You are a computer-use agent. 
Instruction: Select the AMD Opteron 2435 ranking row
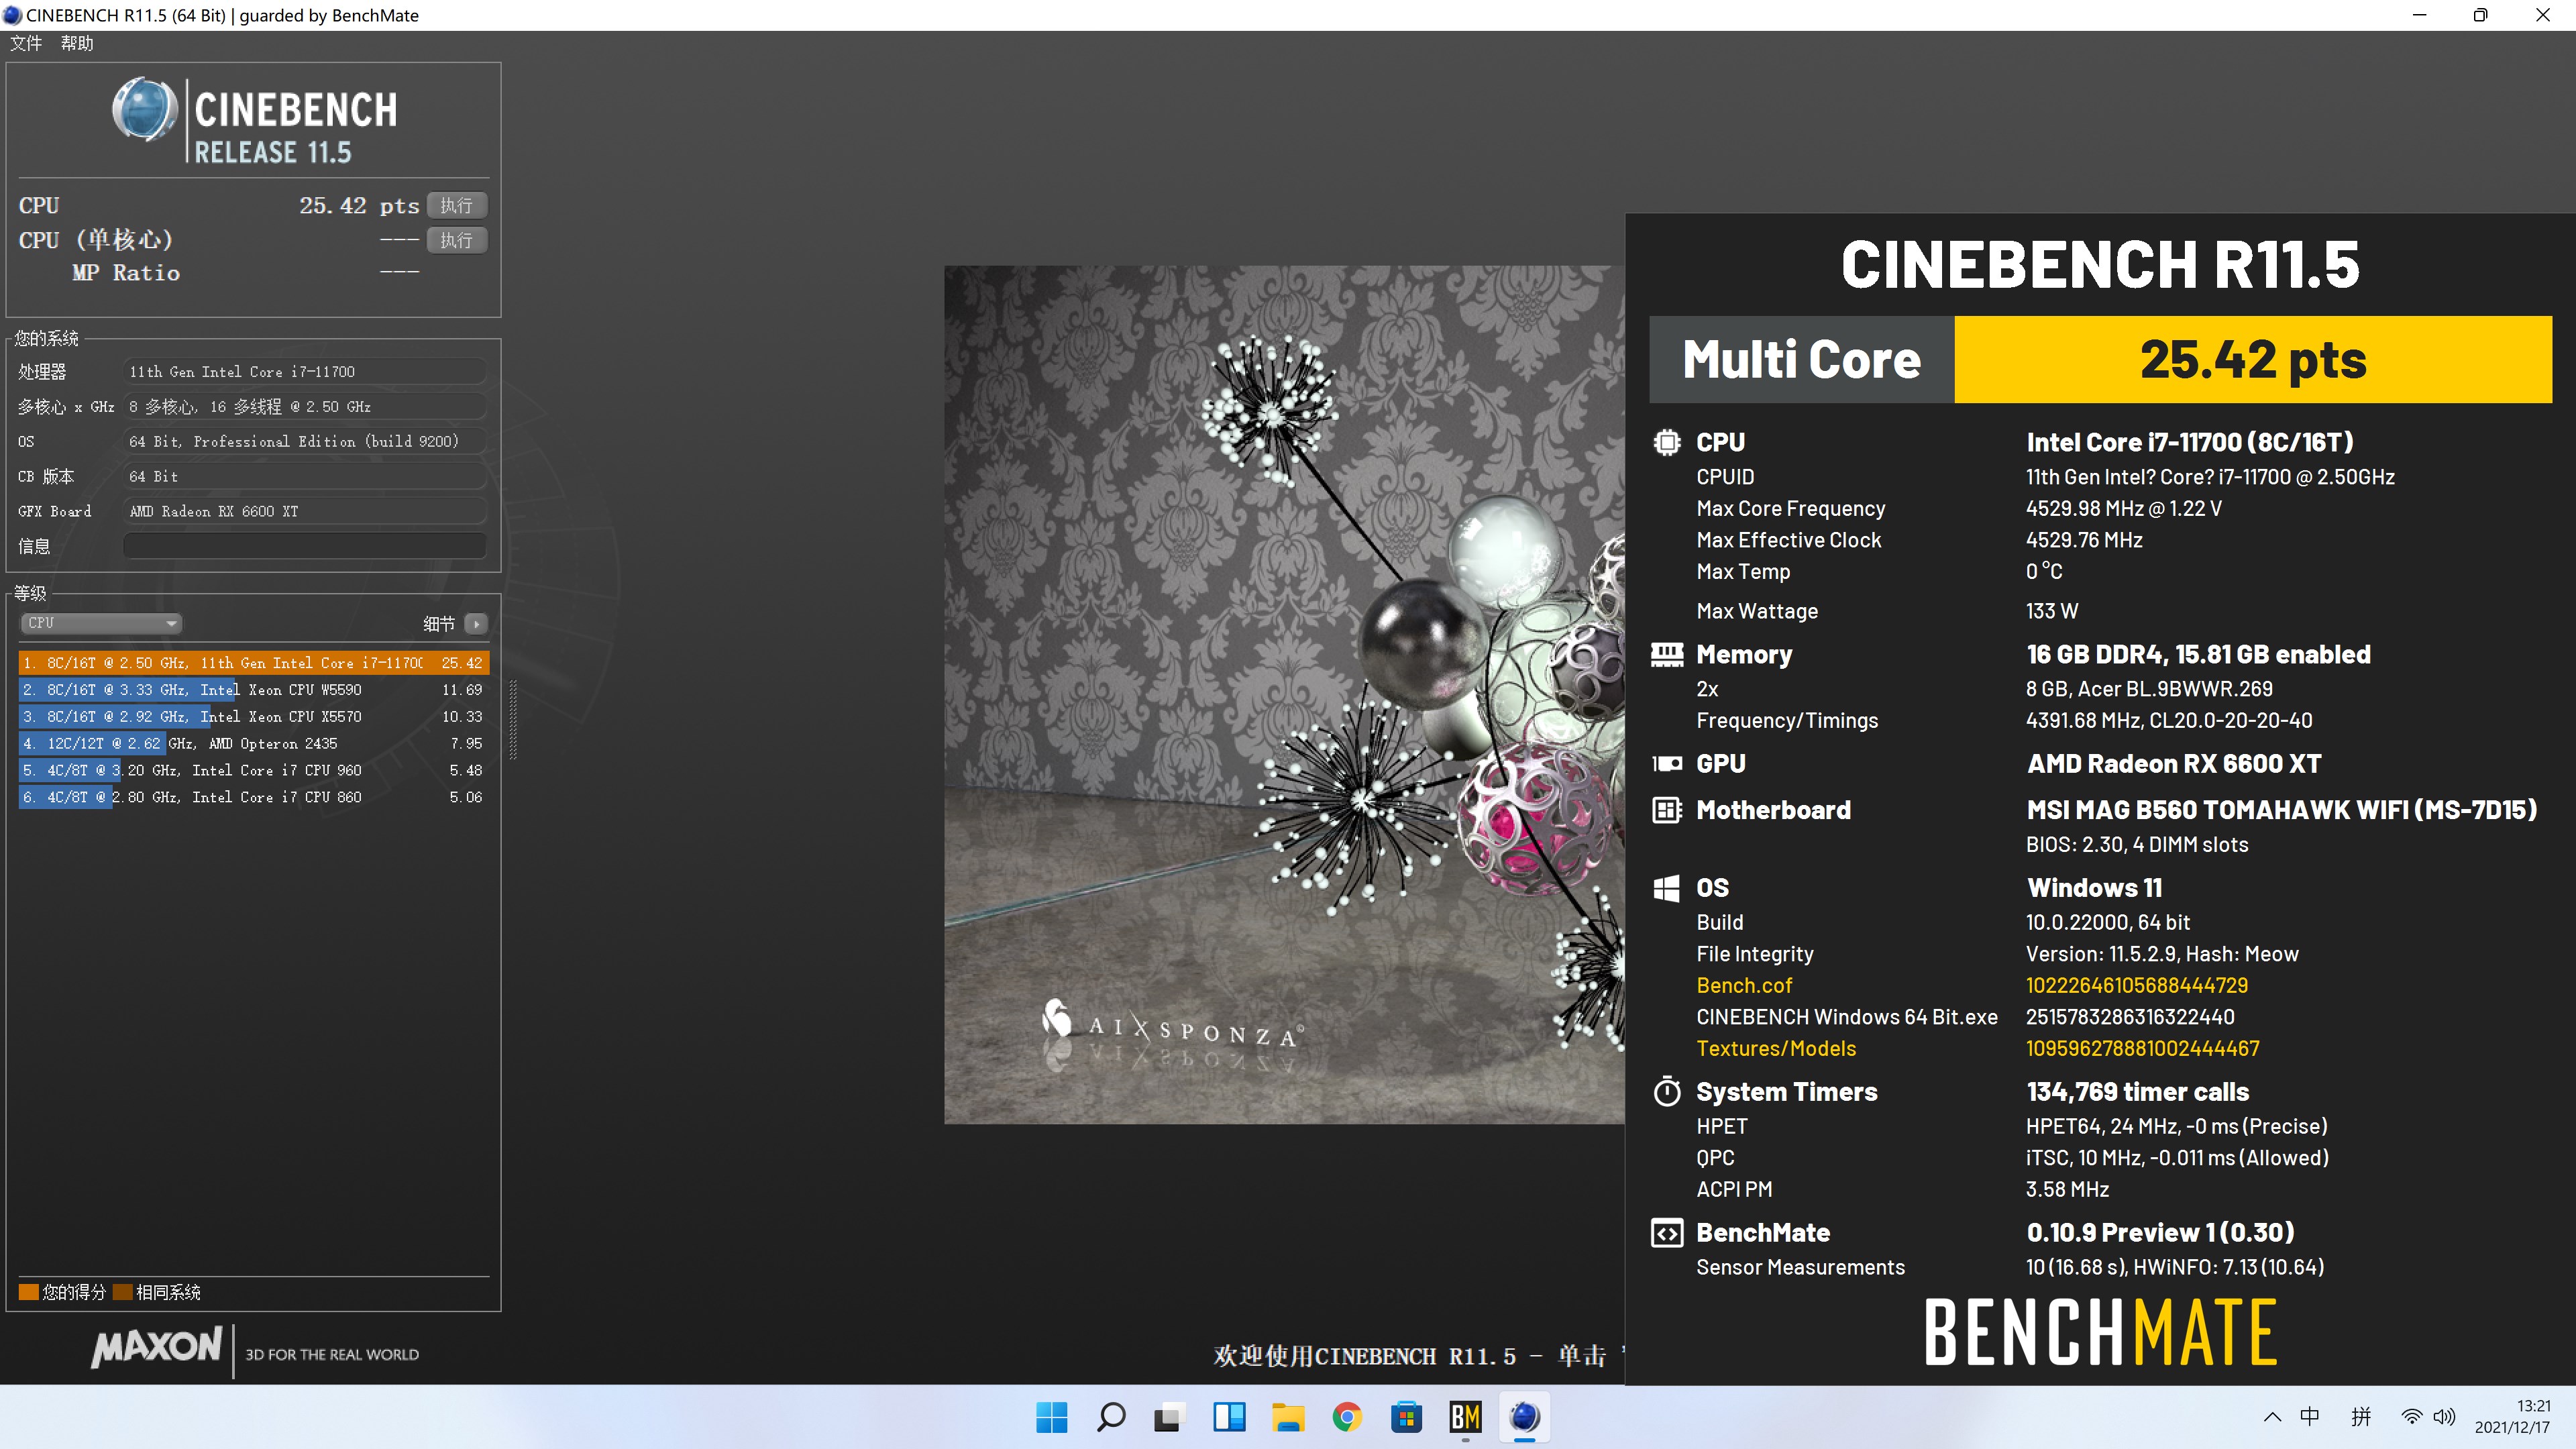click(253, 744)
